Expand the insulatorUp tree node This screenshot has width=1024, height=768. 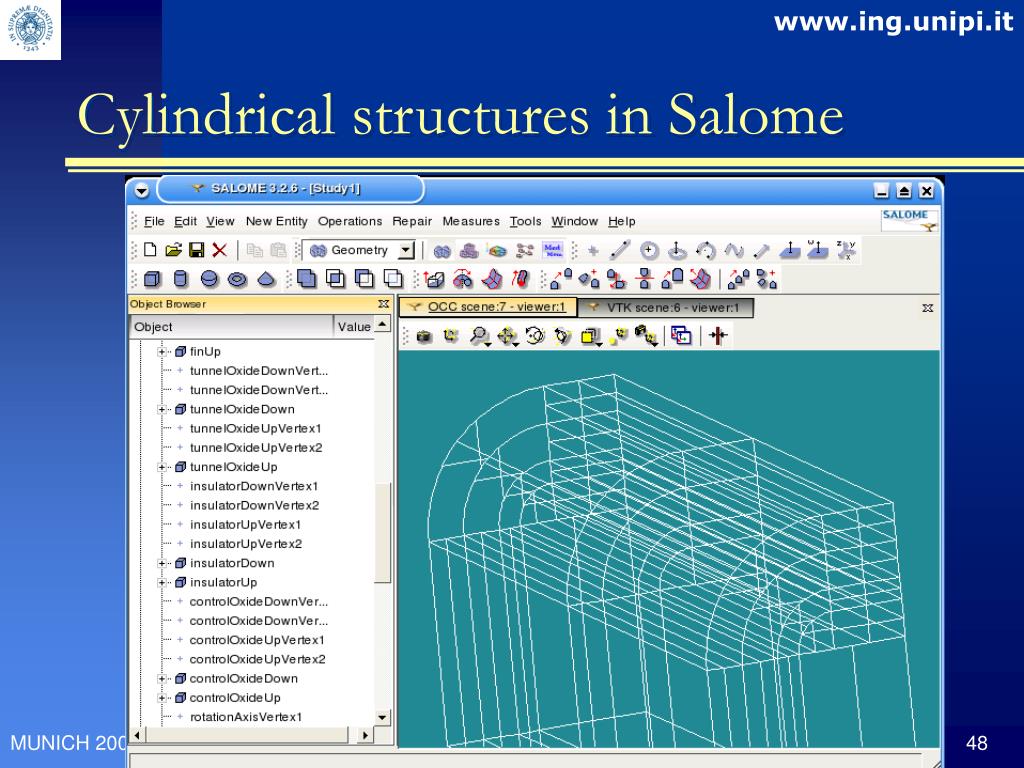click(x=162, y=583)
